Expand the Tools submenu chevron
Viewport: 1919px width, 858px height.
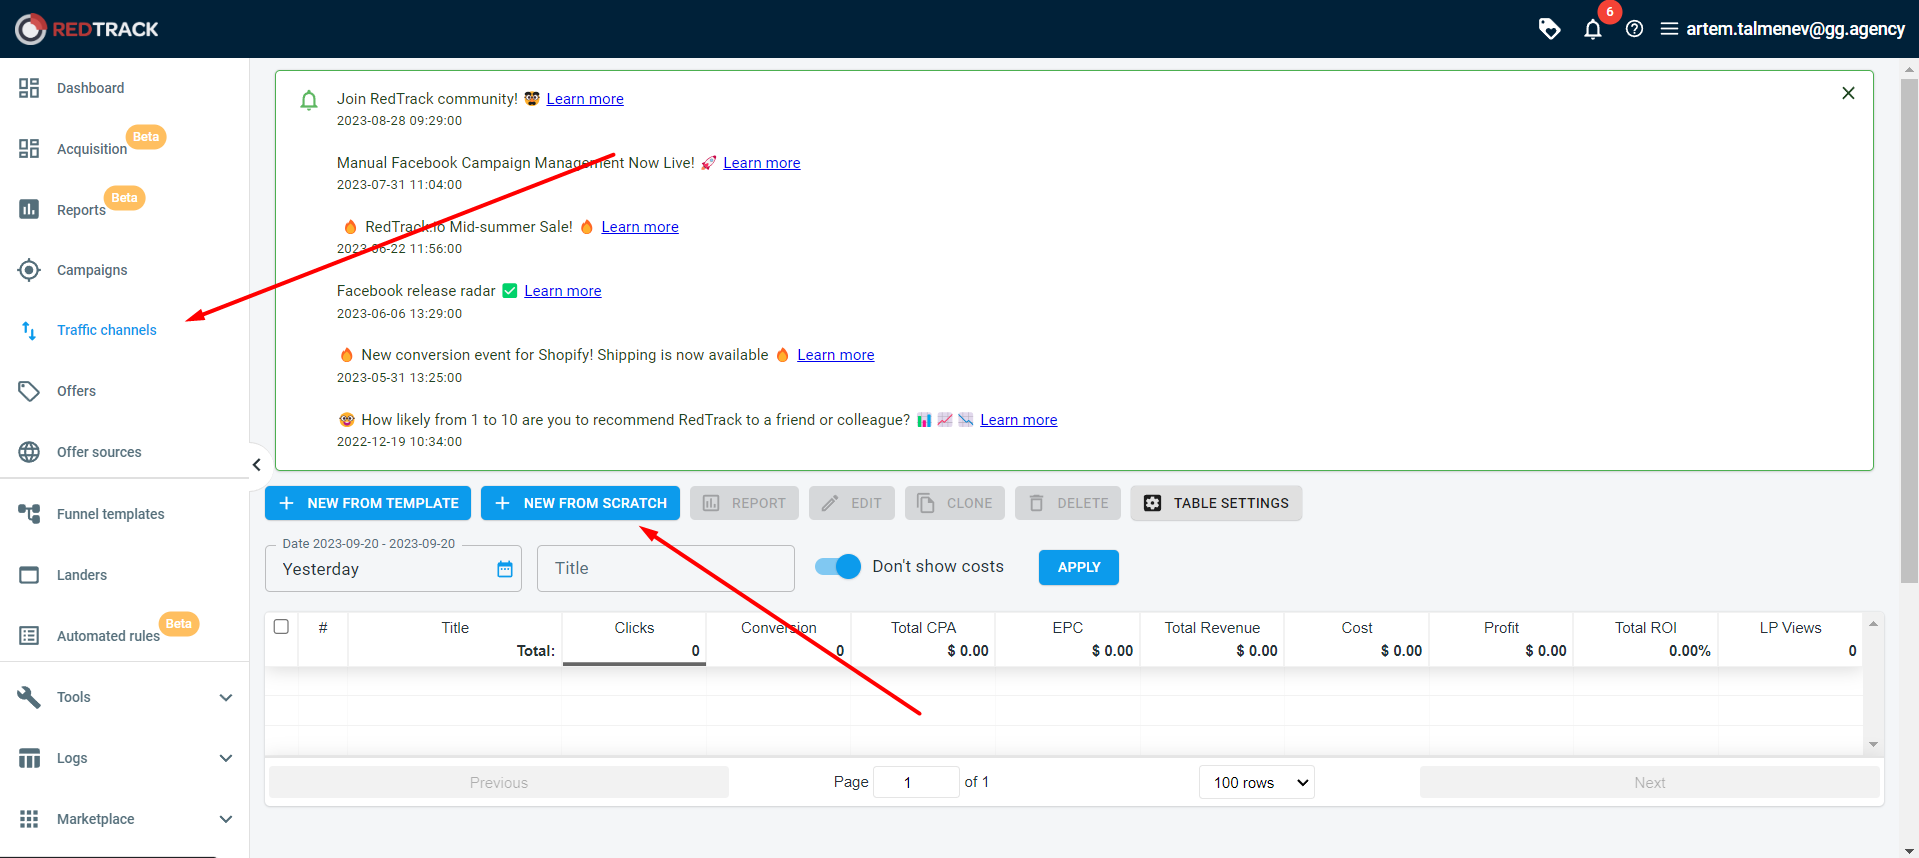point(226,698)
